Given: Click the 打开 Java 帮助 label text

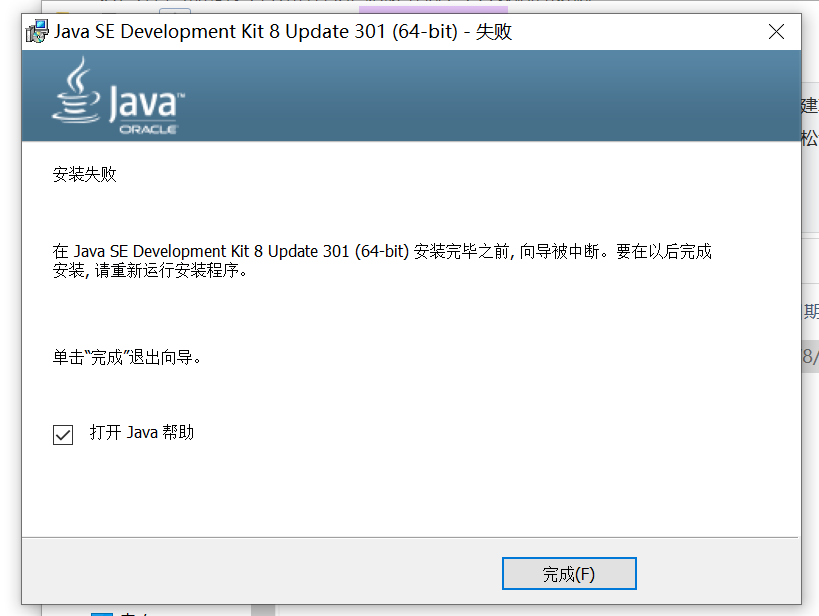Looking at the screenshot, I should click(x=142, y=433).
